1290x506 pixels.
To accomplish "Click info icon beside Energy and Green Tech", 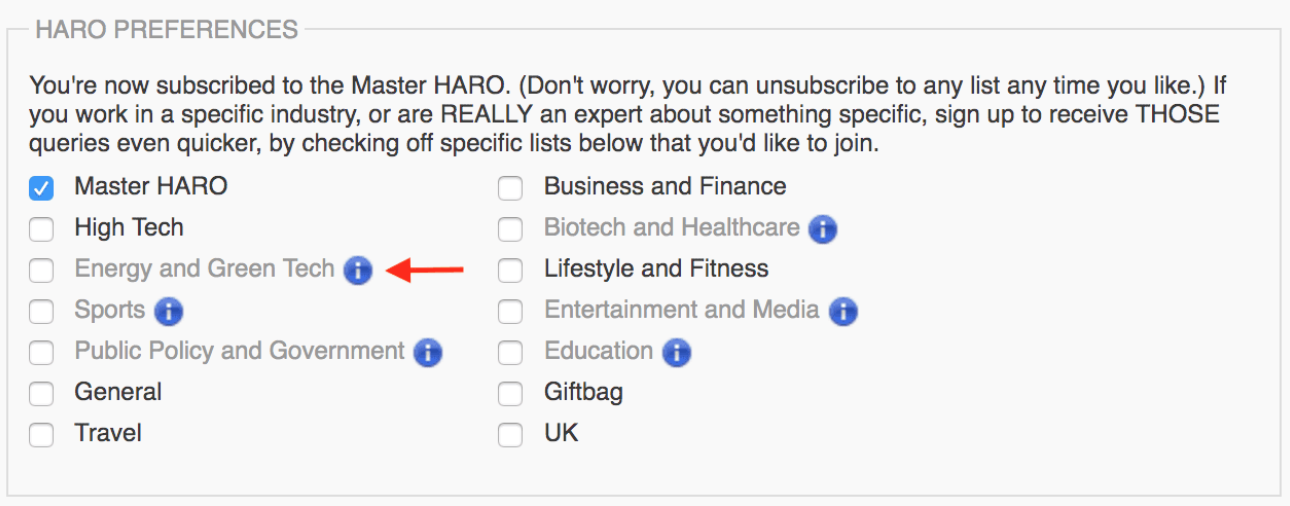I will 357,270.
